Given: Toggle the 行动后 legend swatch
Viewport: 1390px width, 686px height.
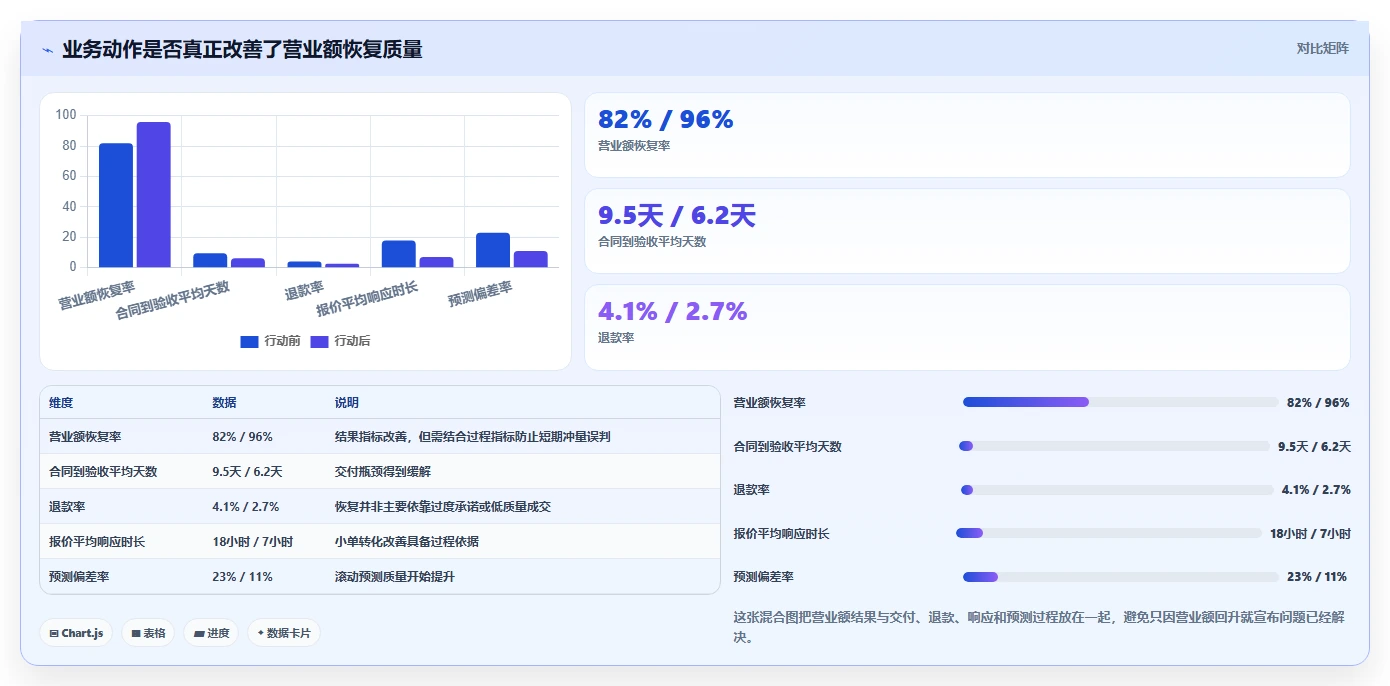Looking at the screenshot, I should (319, 341).
